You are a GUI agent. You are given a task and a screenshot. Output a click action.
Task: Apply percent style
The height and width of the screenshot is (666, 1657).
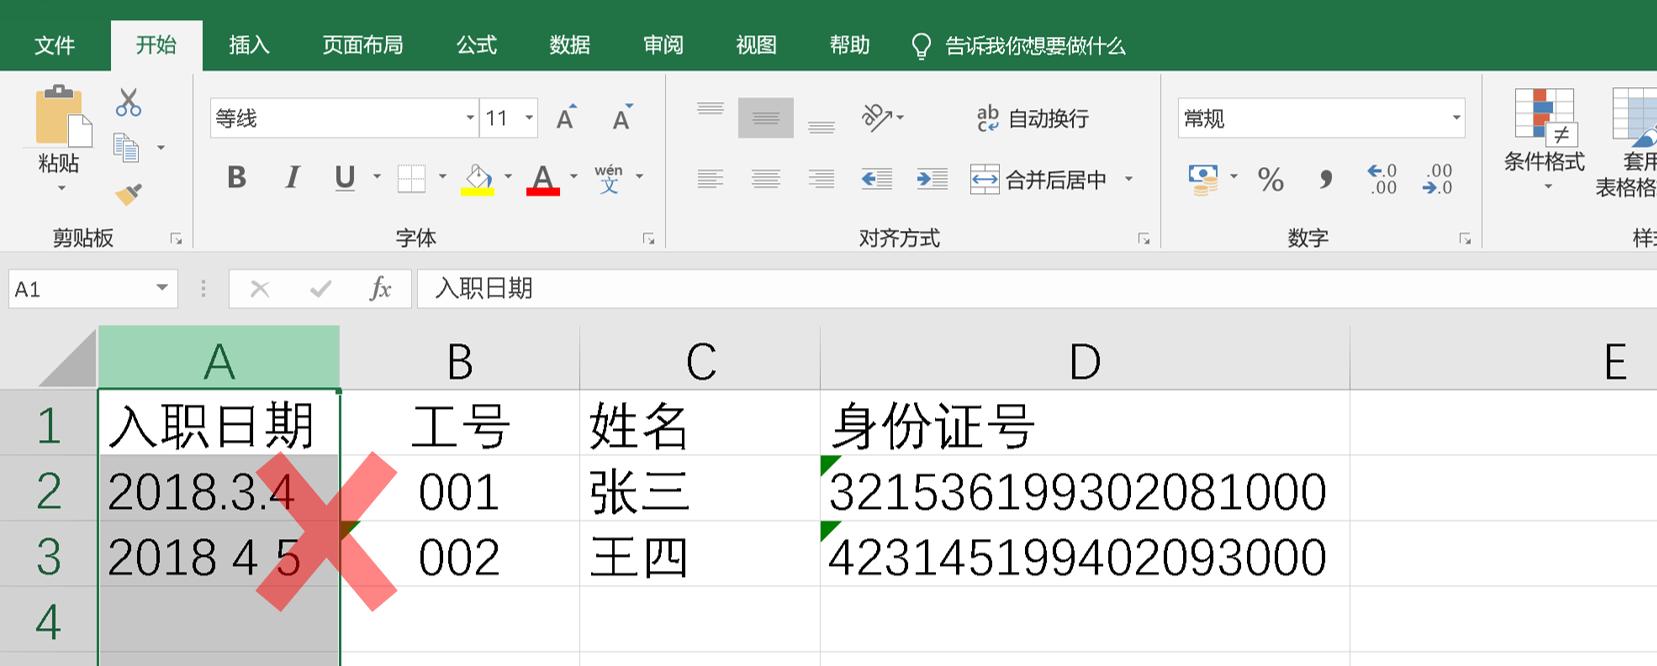pyautogui.click(x=1271, y=180)
